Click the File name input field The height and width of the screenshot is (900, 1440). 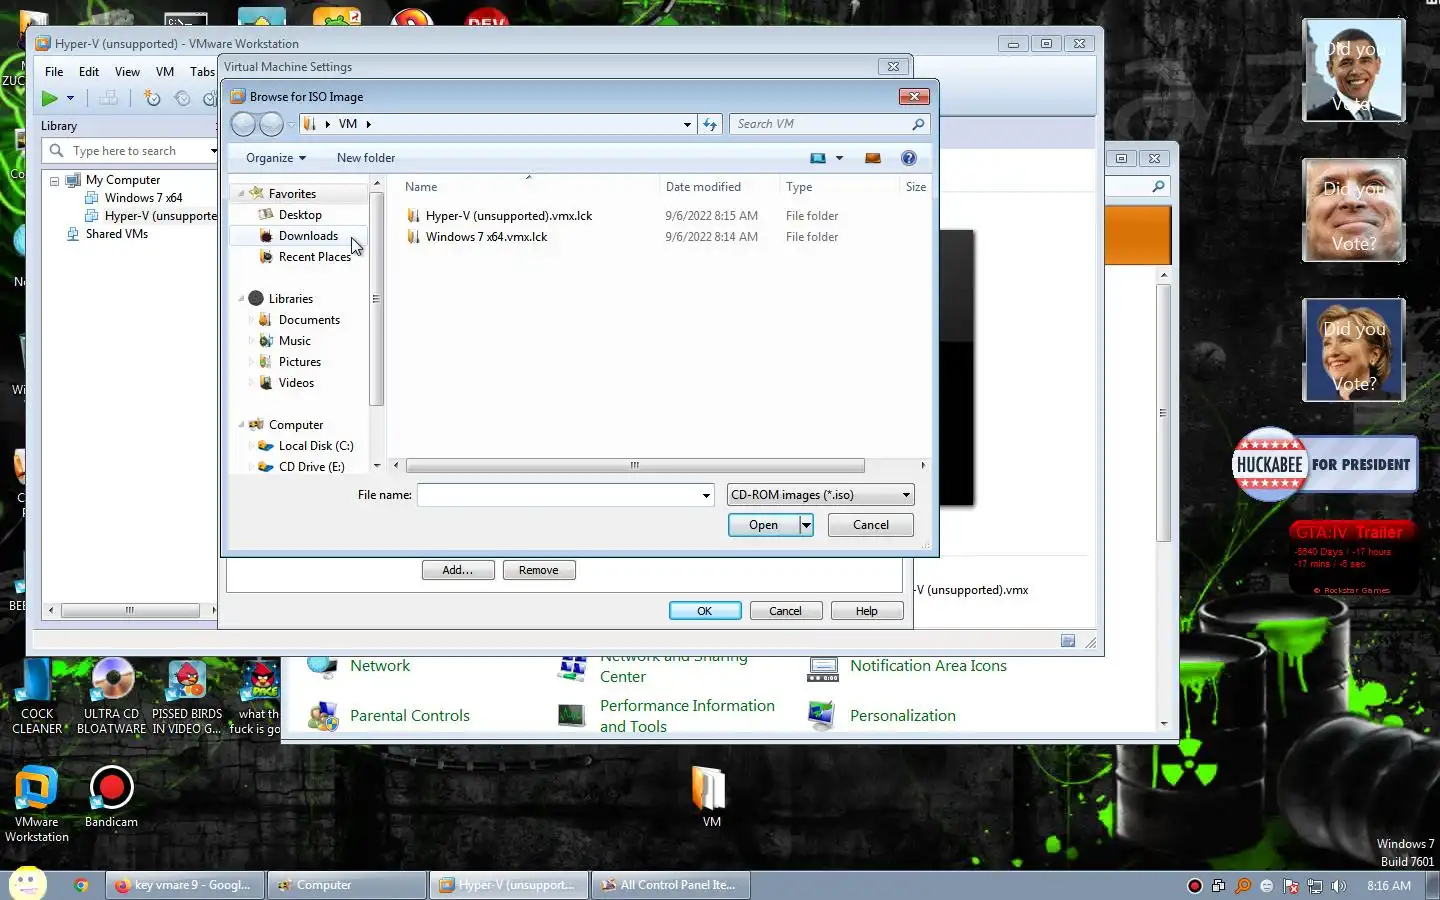tap(558, 495)
